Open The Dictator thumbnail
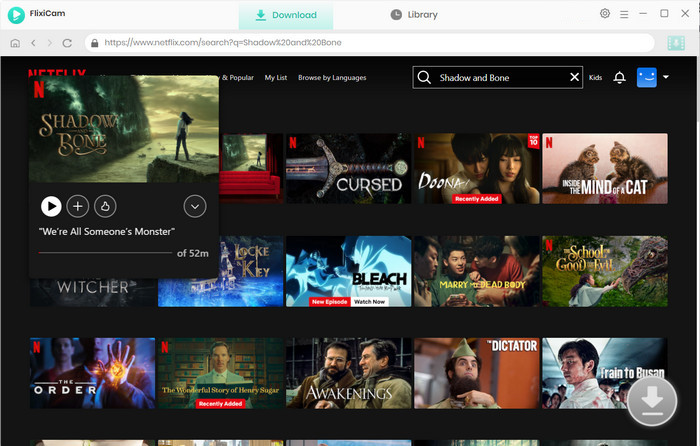 [x=476, y=373]
